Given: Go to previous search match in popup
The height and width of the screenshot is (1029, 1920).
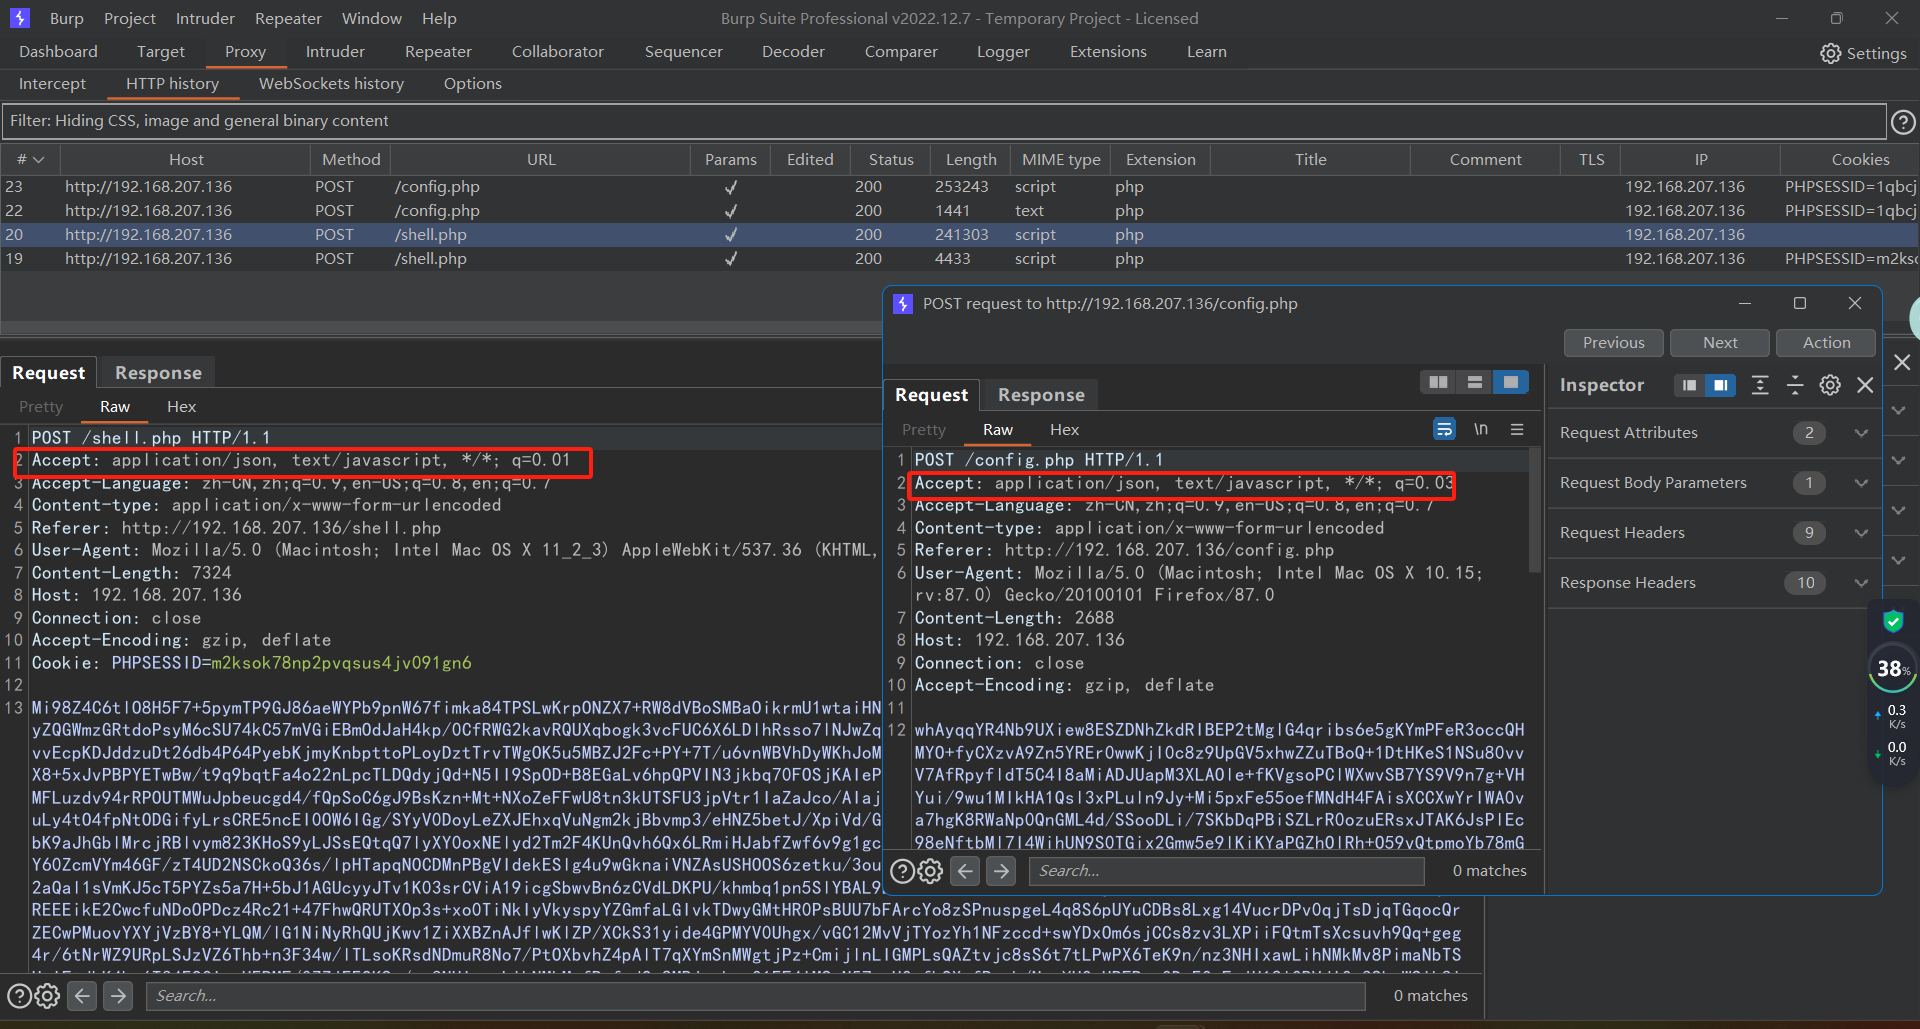Looking at the screenshot, I should (x=965, y=871).
